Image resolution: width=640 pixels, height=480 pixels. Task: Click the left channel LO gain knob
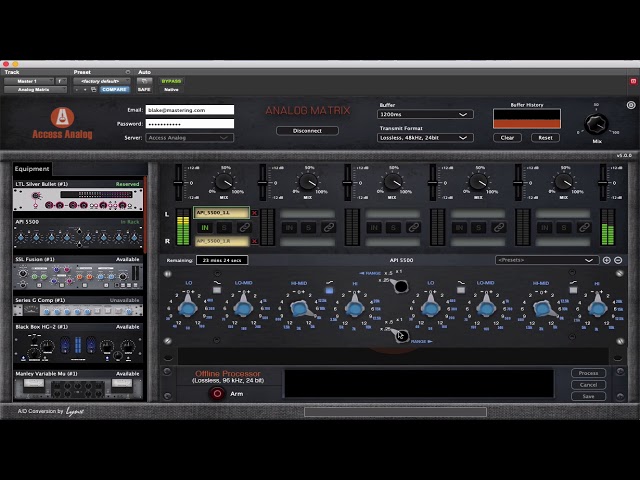click(x=187, y=307)
